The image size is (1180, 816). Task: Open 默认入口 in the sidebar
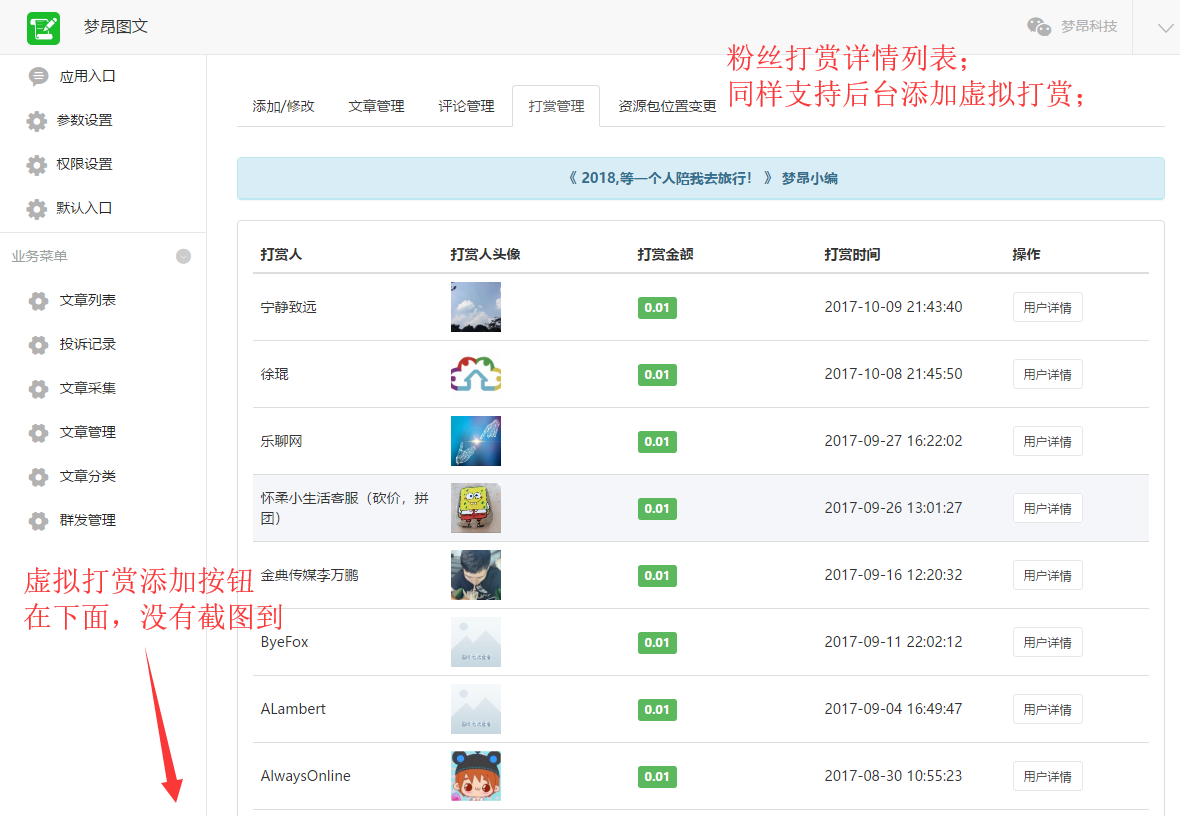(x=84, y=209)
